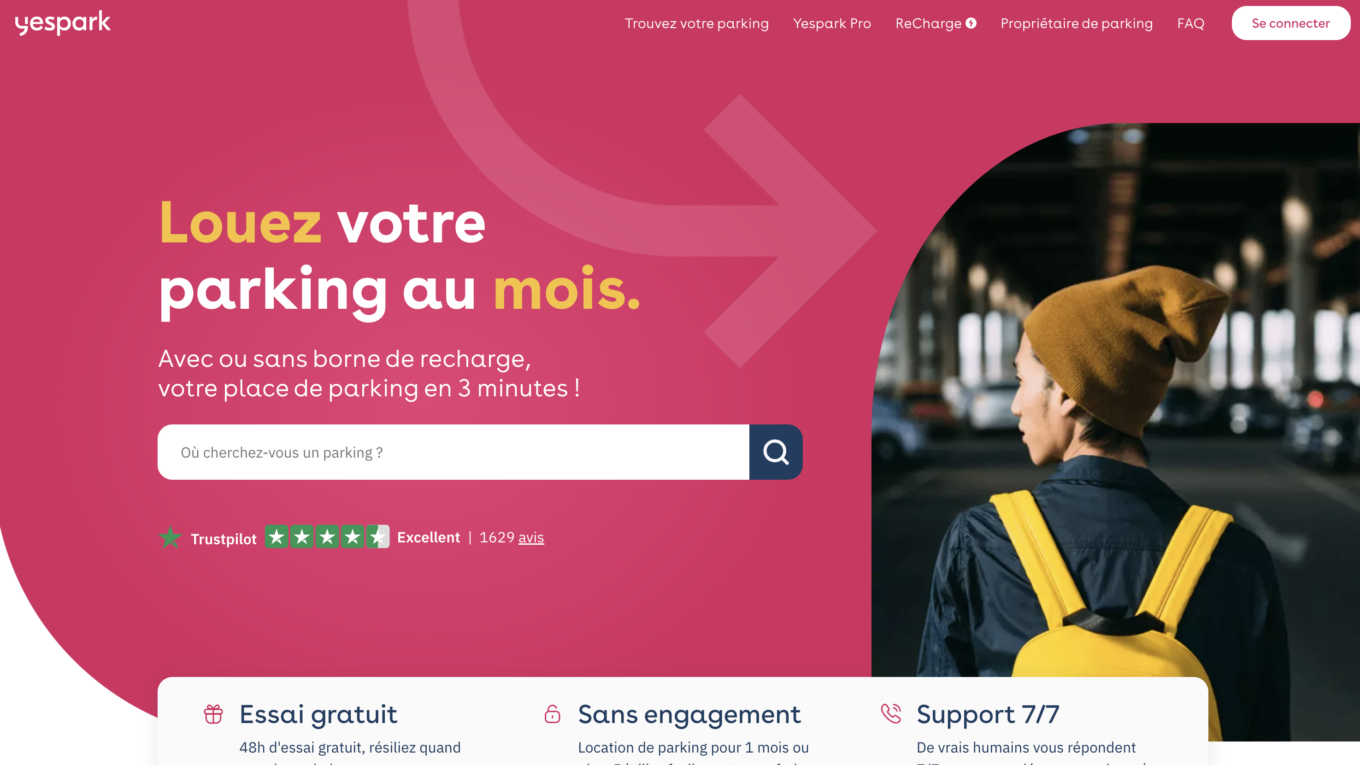The image size is (1360, 765).
Task: Click the padlock icon beside Sans engagement
Action: (552, 714)
